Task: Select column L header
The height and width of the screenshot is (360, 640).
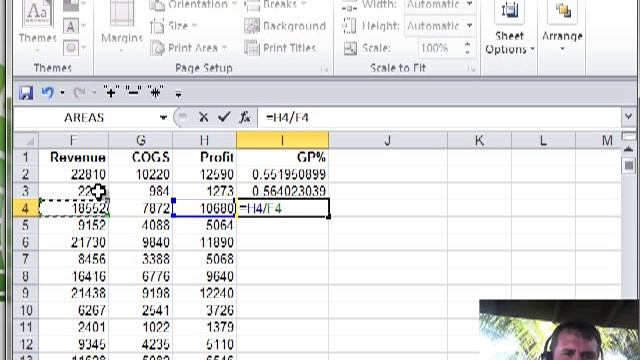Action: 543,140
